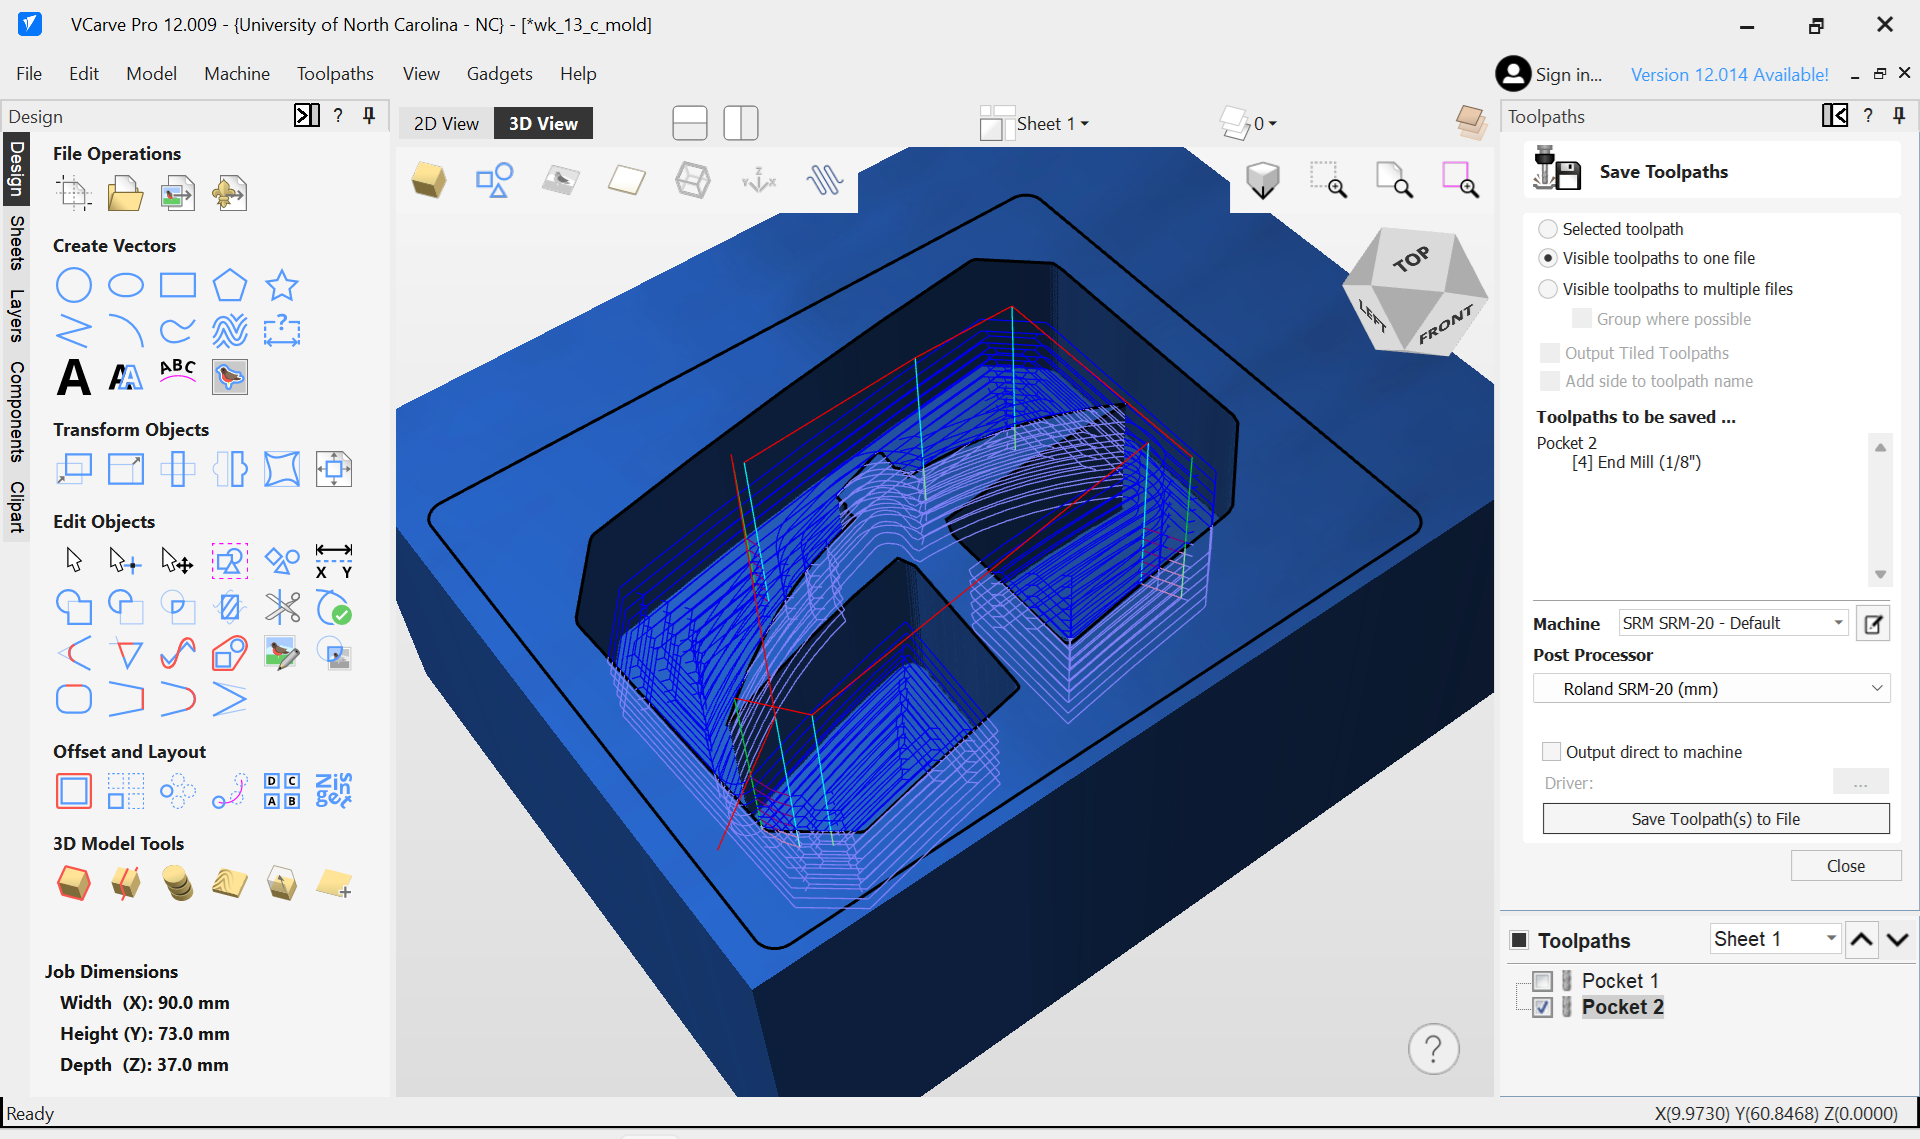Check the Pocket 1 toolpath visibility
This screenshot has width=1920, height=1139.
pos(1542,981)
